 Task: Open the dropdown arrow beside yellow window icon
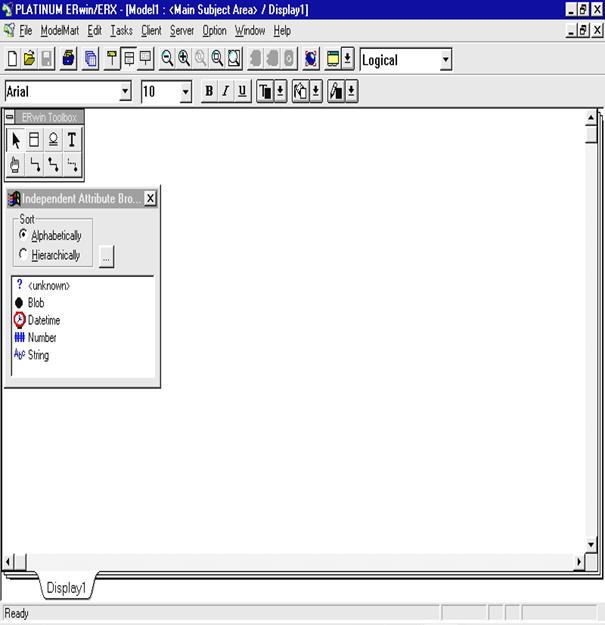click(348, 59)
